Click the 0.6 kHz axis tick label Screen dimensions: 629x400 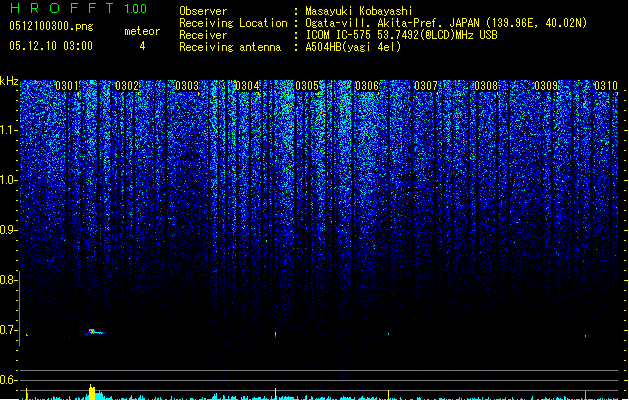pyautogui.click(x=9, y=380)
